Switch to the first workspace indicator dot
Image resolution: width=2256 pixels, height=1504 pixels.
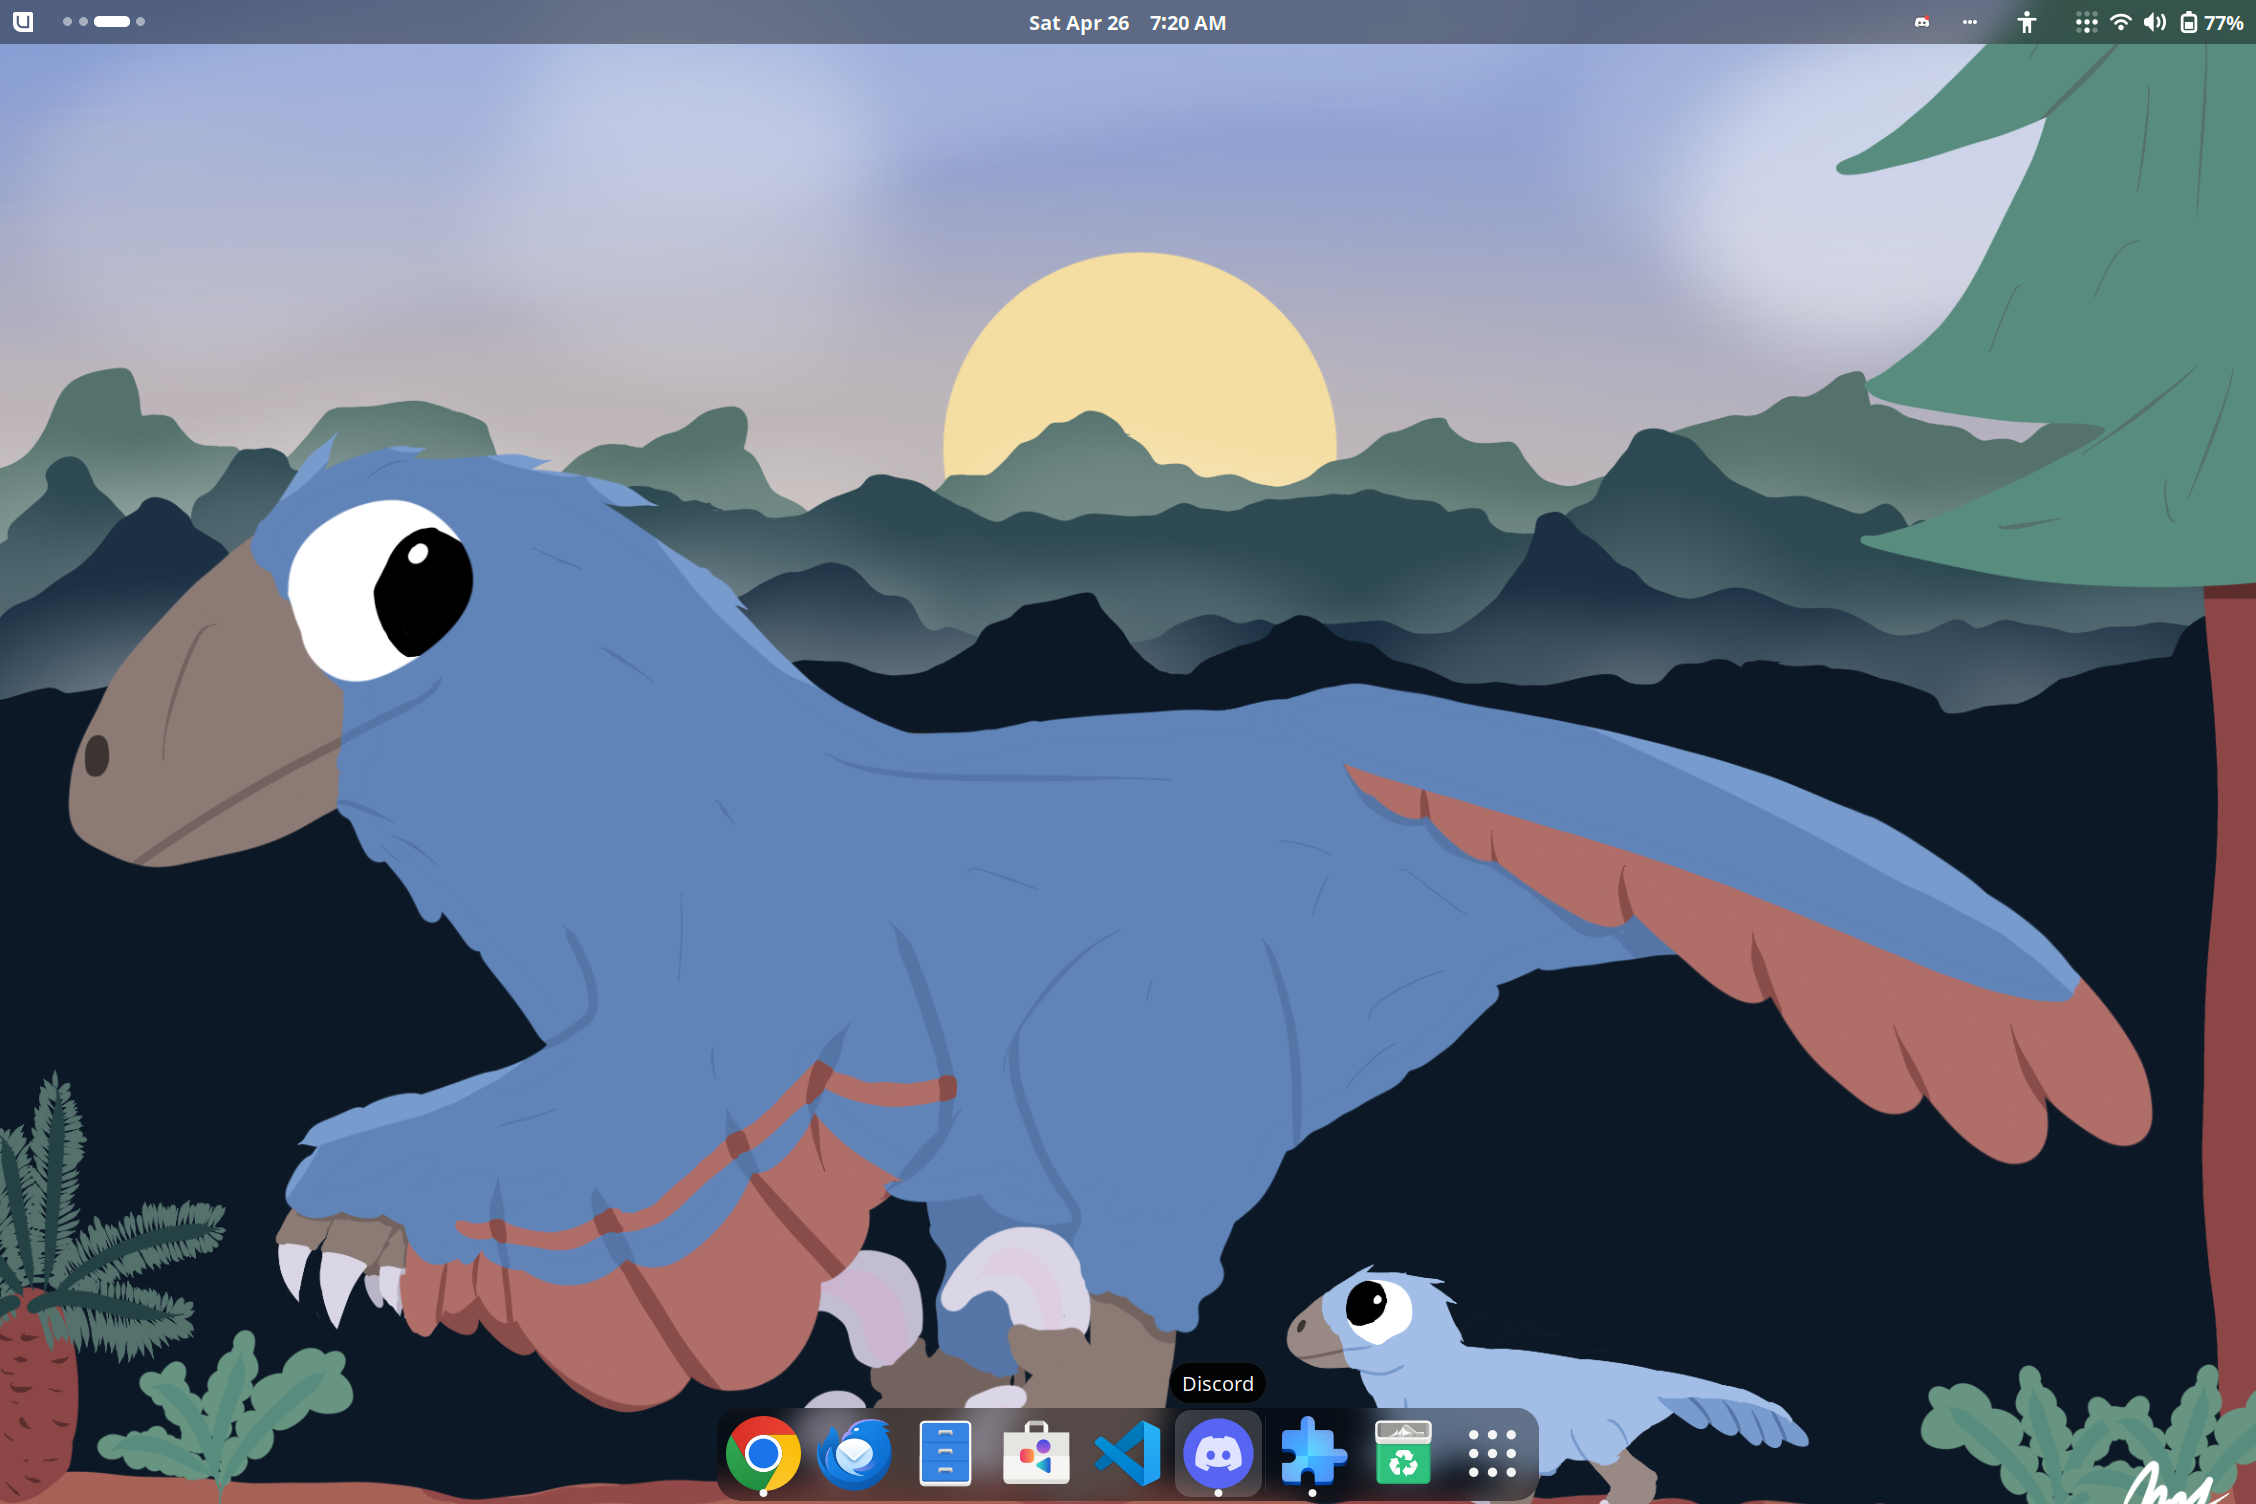click(67, 22)
